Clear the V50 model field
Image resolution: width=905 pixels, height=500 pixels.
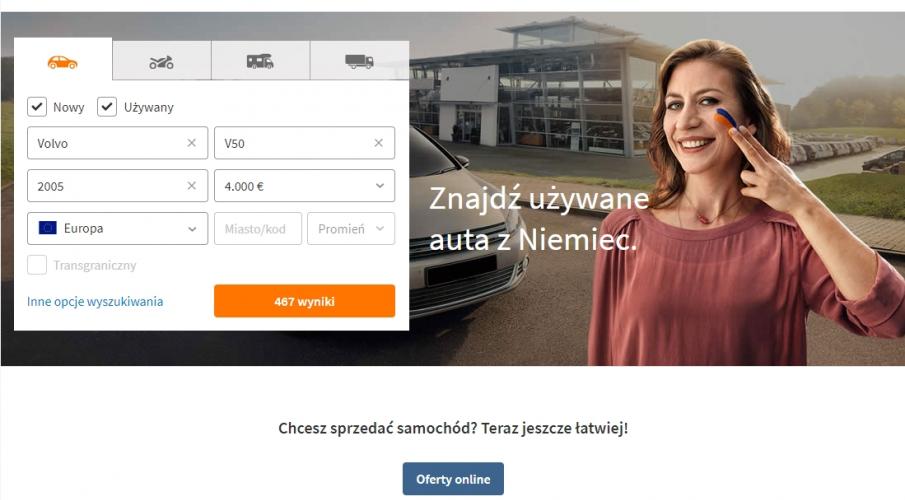coord(379,143)
